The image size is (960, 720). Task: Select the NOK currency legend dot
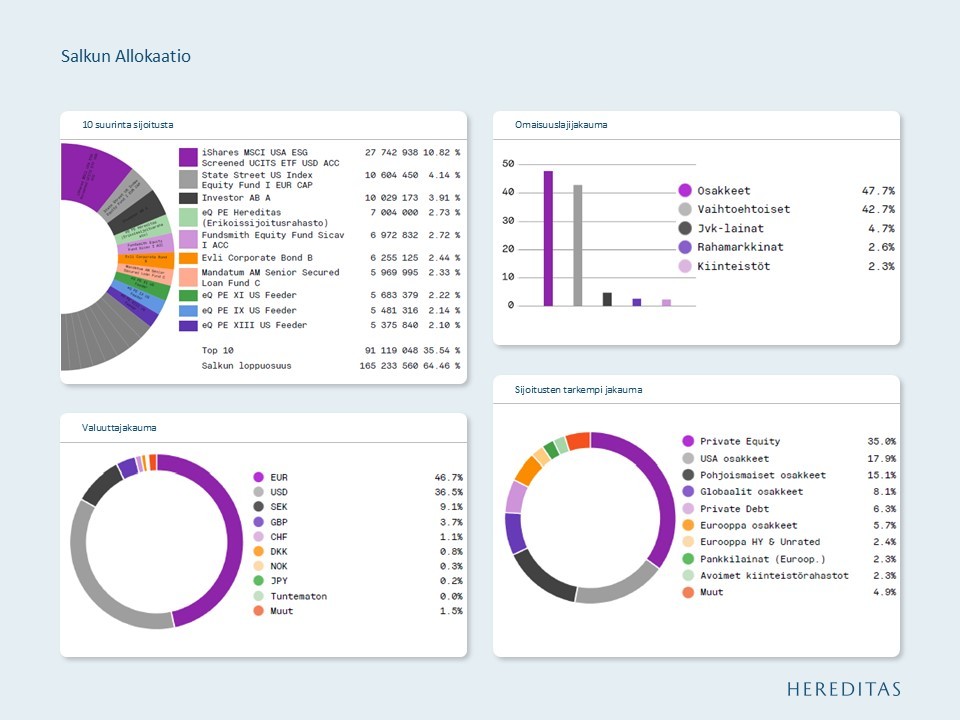[x=258, y=566]
